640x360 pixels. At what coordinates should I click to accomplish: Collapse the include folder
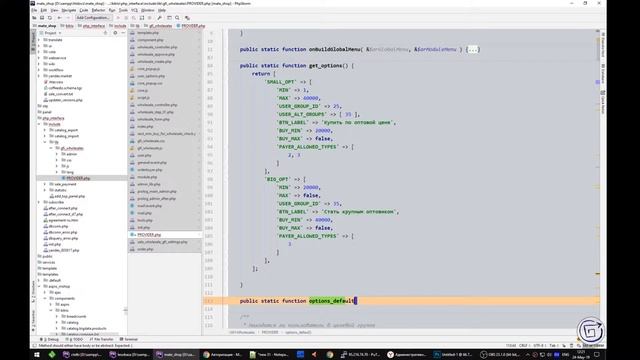coord(40,124)
